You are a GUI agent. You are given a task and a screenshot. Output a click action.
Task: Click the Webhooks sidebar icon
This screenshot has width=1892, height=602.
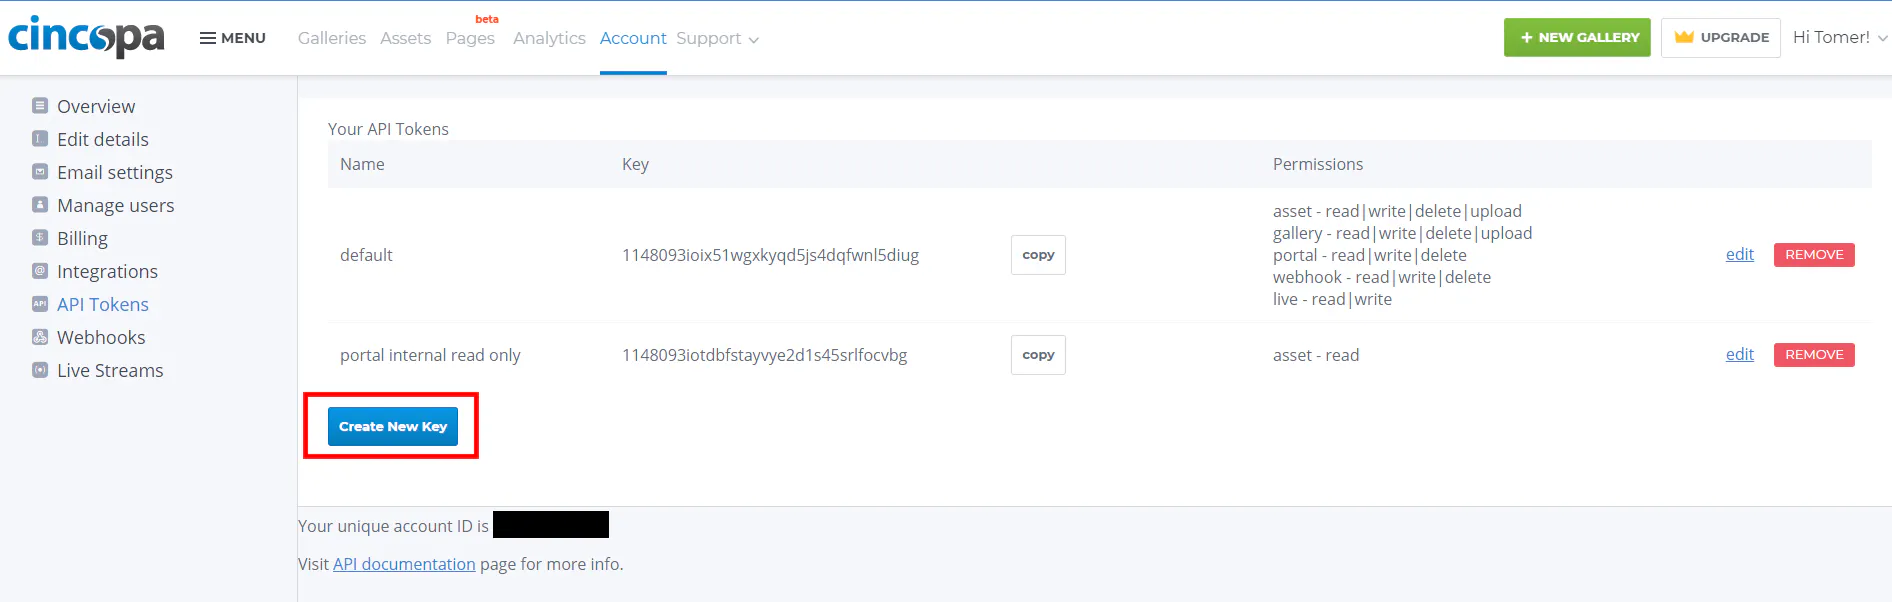pos(40,336)
